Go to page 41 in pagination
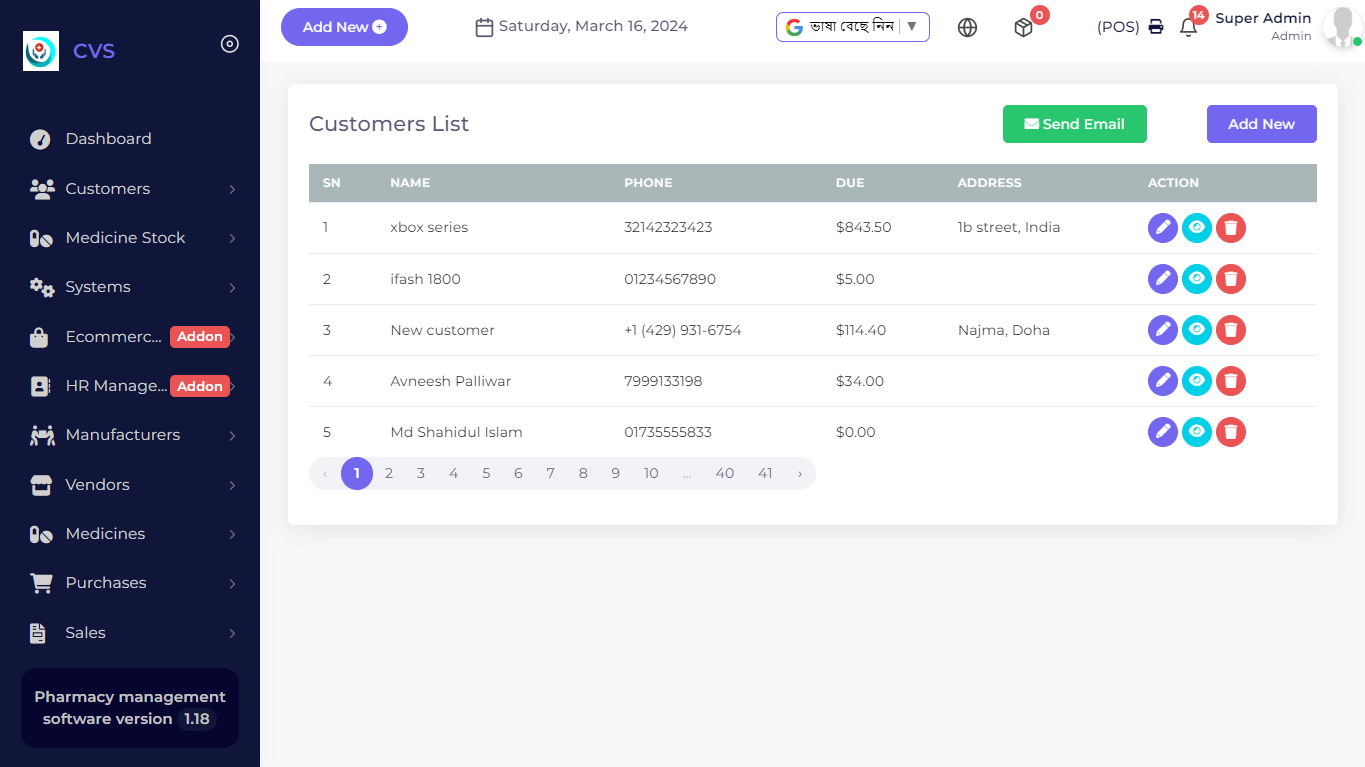 pyautogui.click(x=765, y=474)
